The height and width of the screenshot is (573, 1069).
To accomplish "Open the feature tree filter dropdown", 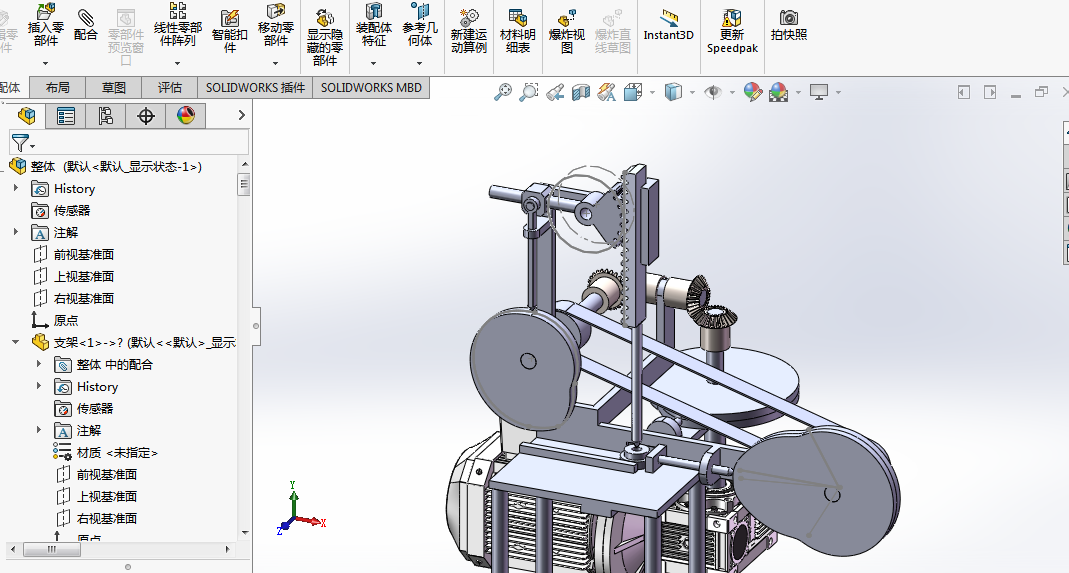I will pyautogui.click(x=22, y=143).
